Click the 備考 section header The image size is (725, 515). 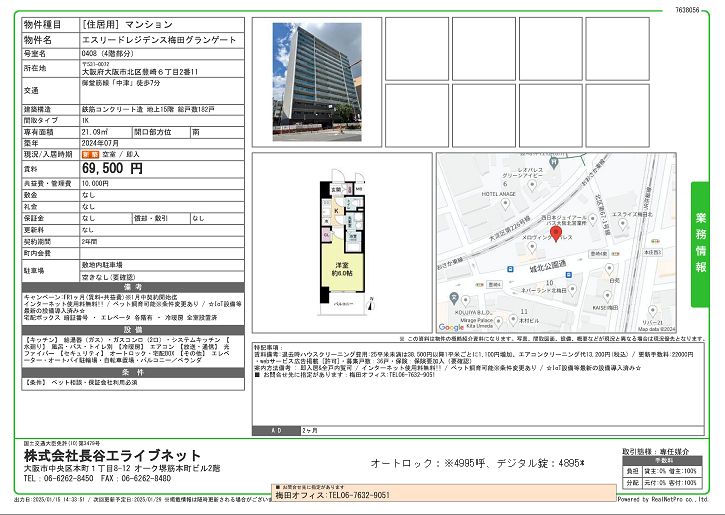click(x=133, y=288)
